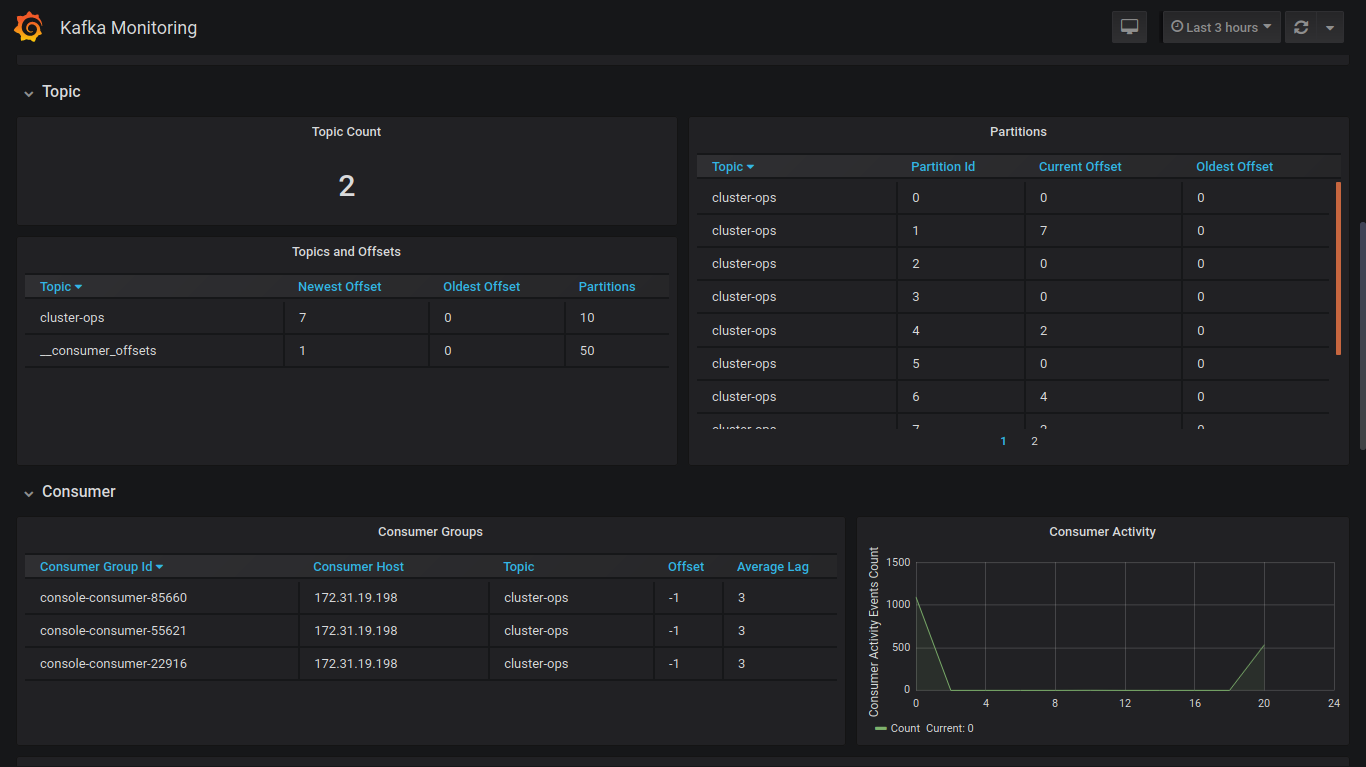The width and height of the screenshot is (1366, 767).
Task: Click the refresh dashboard icon
Action: [1300, 27]
